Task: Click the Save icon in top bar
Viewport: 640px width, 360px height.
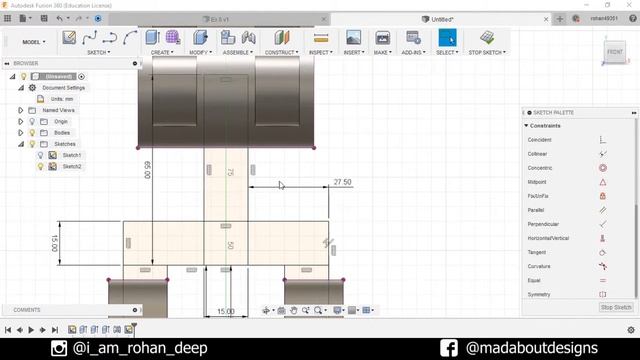Action: tap(44, 18)
